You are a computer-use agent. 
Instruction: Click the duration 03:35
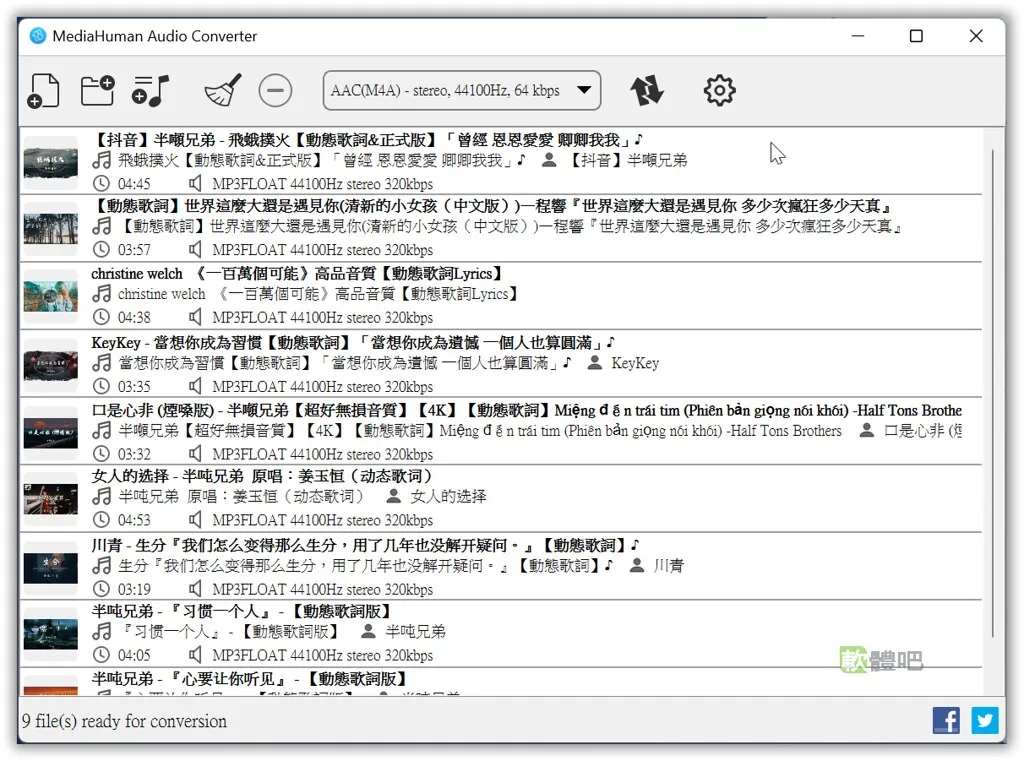pyautogui.click(x=134, y=386)
